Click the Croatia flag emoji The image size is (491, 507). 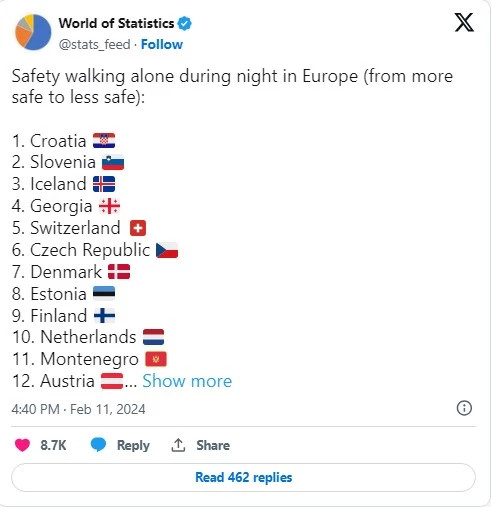click(x=104, y=141)
